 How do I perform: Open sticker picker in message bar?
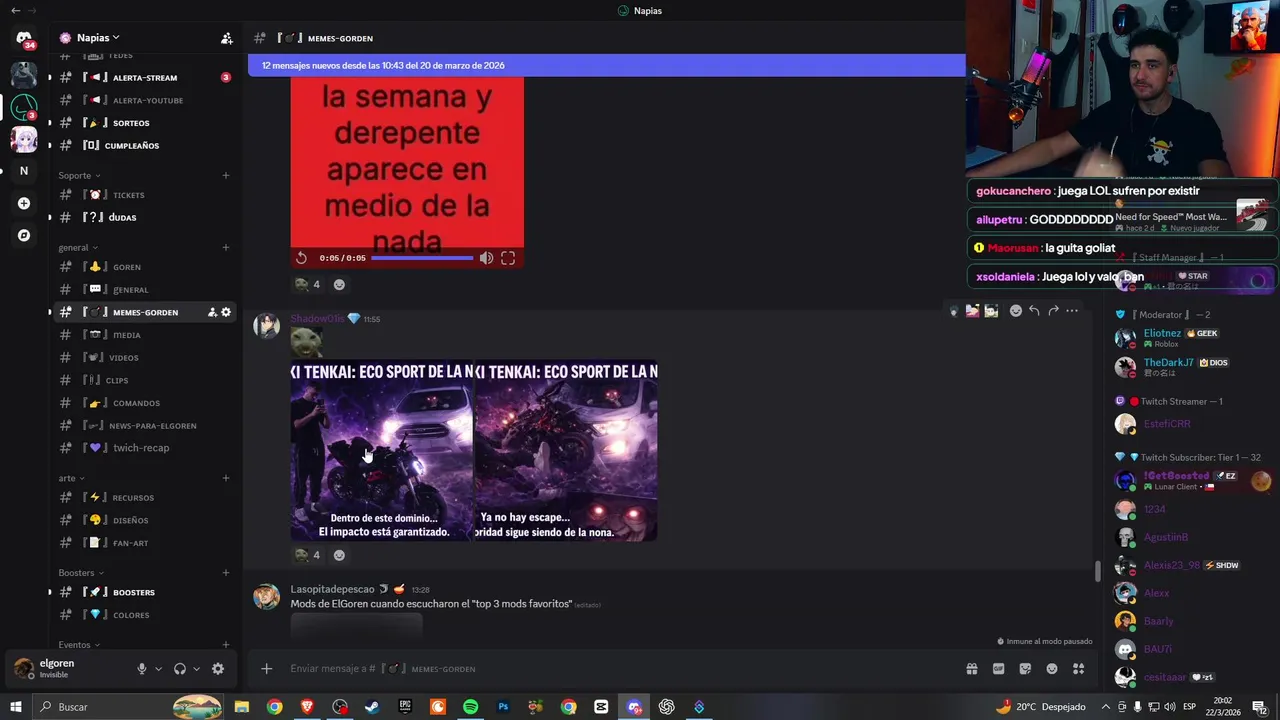pos(1025,669)
